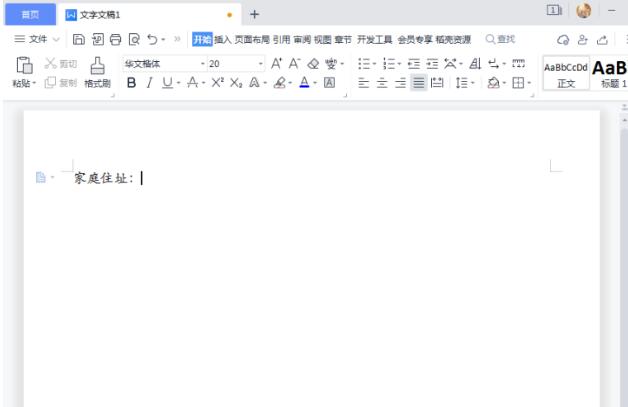The width and height of the screenshot is (628, 407).
Task: Decrease font size with A- icon
Action: [x=294, y=63]
